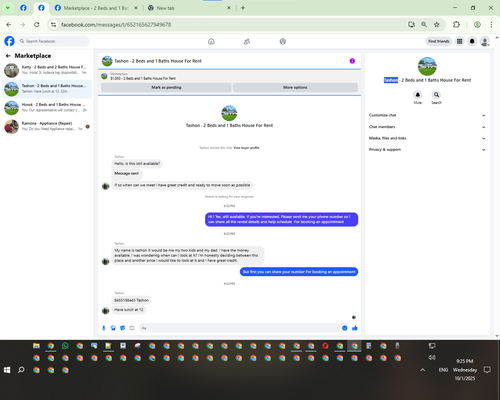Choose a sticker from the composer
The width and height of the screenshot is (500, 400).
click(122, 328)
